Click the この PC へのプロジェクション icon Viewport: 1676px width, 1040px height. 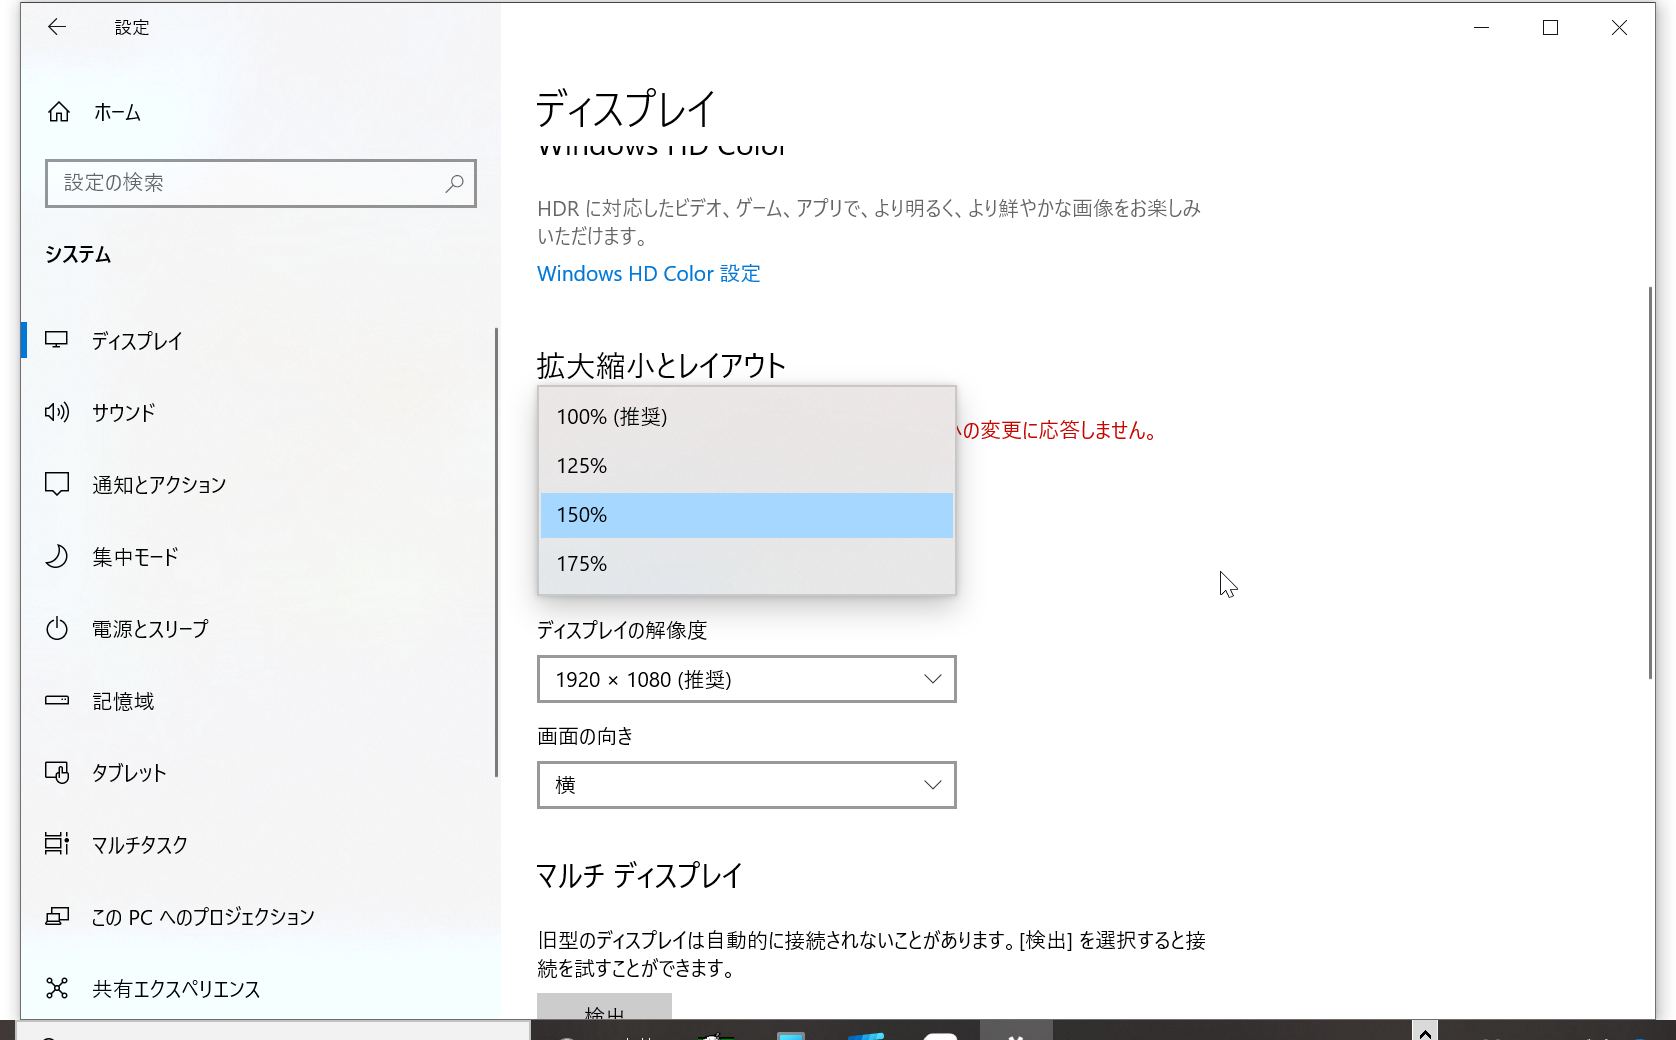click(x=57, y=917)
